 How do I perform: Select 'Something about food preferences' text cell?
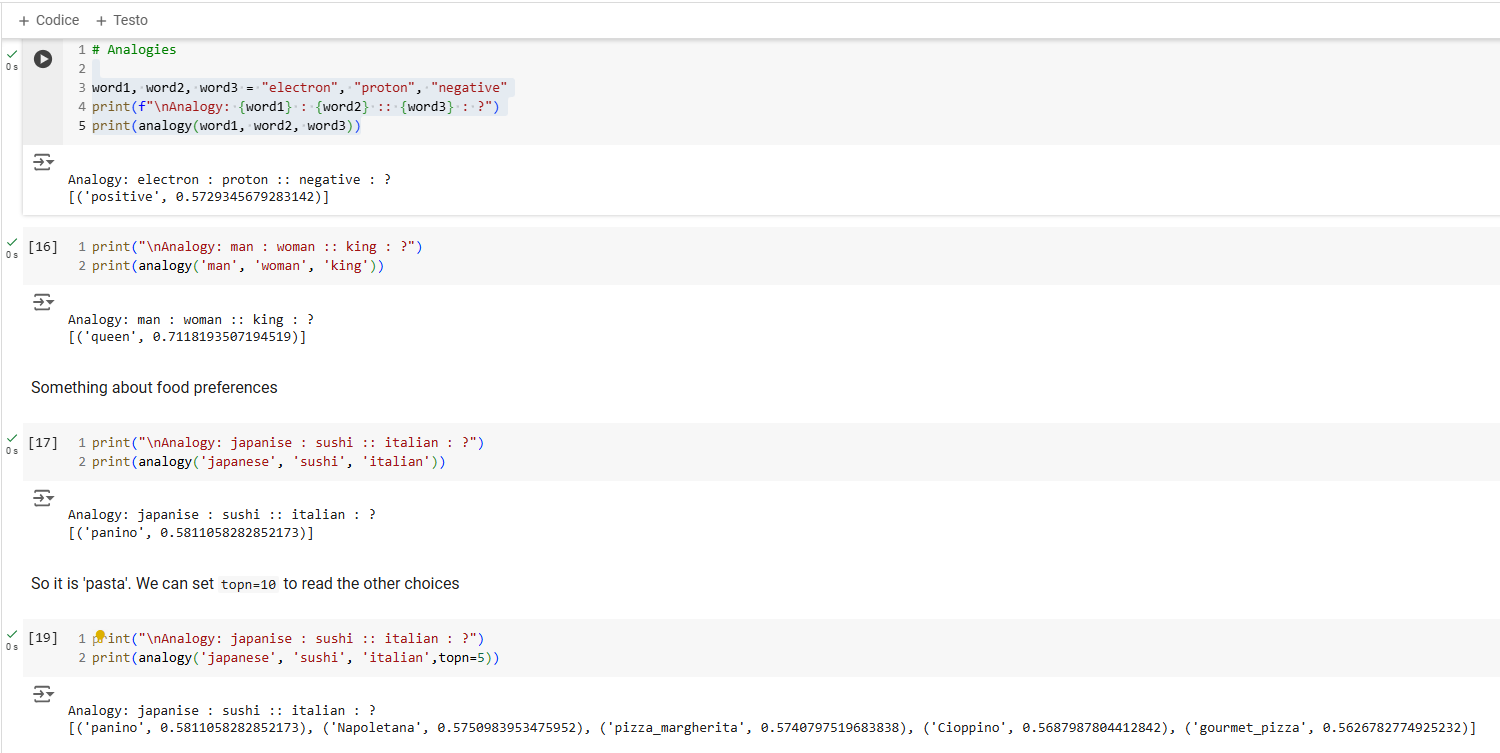pos(154,388)
